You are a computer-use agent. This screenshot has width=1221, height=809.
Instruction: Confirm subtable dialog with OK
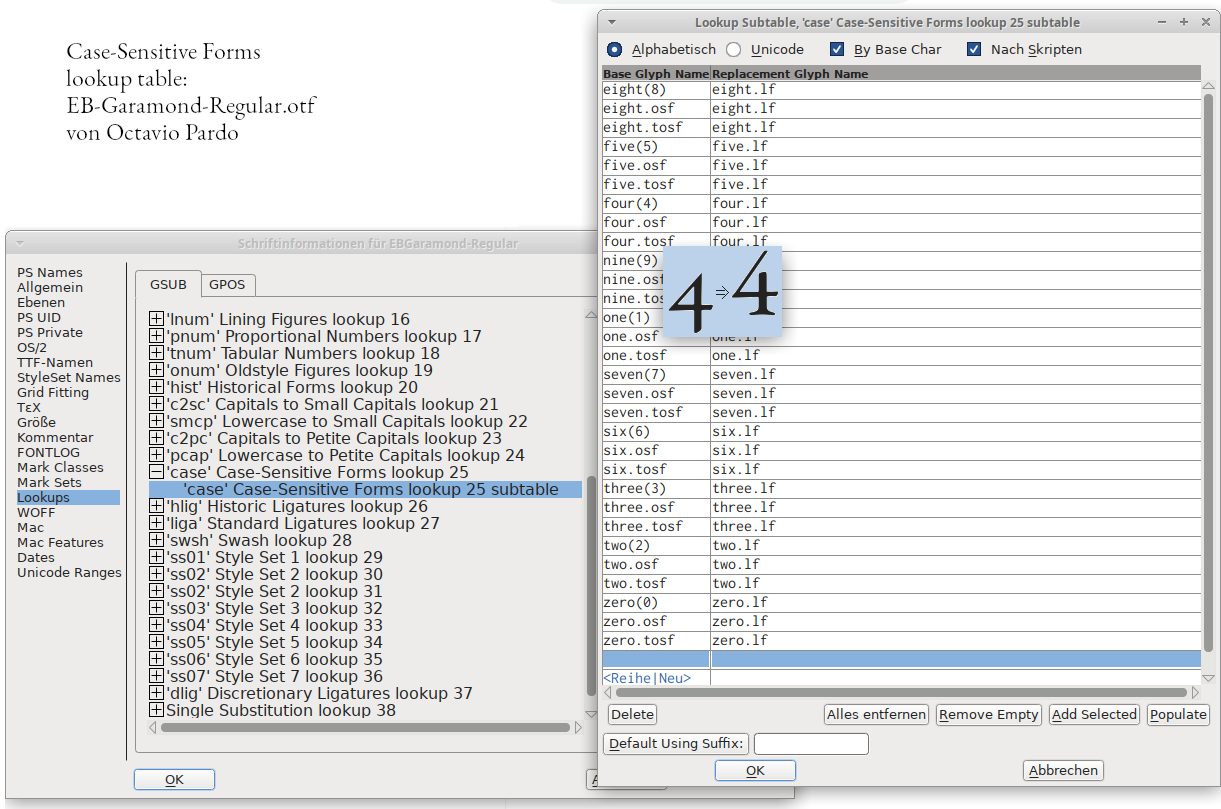pos(755,770)
